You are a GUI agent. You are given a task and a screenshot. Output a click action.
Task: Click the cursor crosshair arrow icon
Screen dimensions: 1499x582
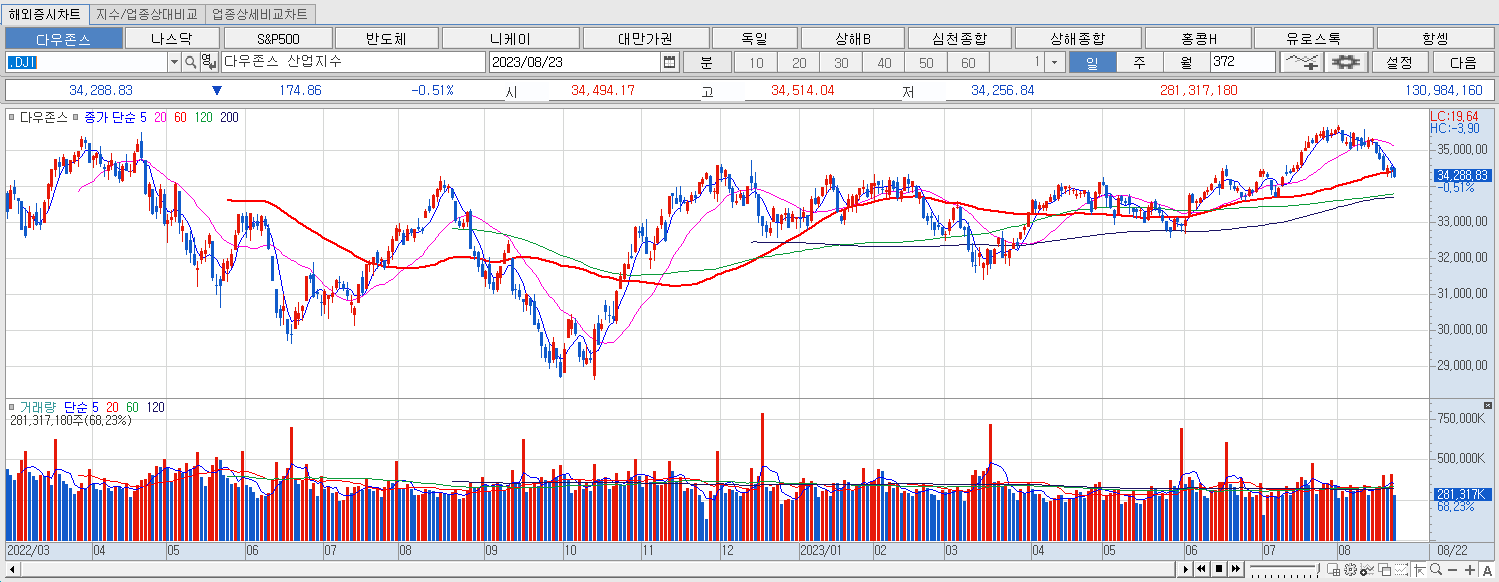(1420, 569)
